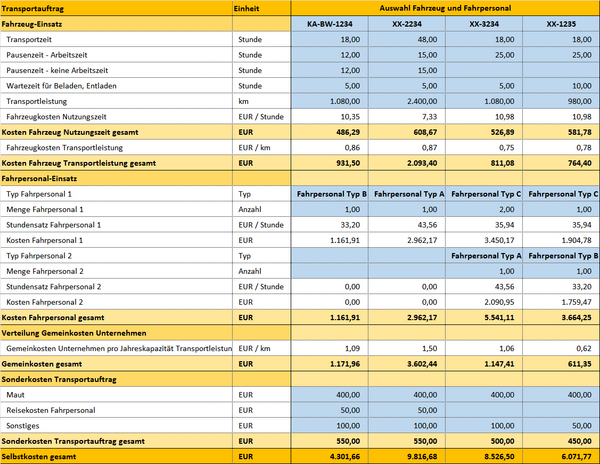Screen dimensions: 600x464
Task: Click Pausenzeit - keine Arbeitszeit value 15,00
Action: [x=407, y=70]
